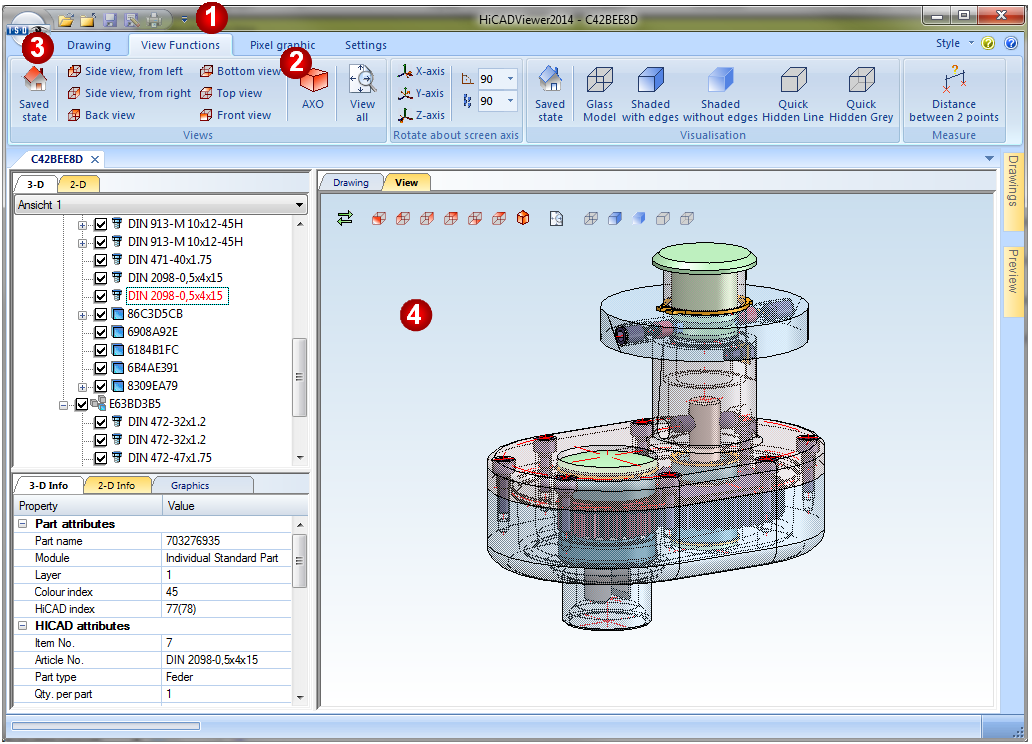Viewport: 1032px width, 744px height.
Task: Click the Part name value 703276935
Action: pos(193,541)
